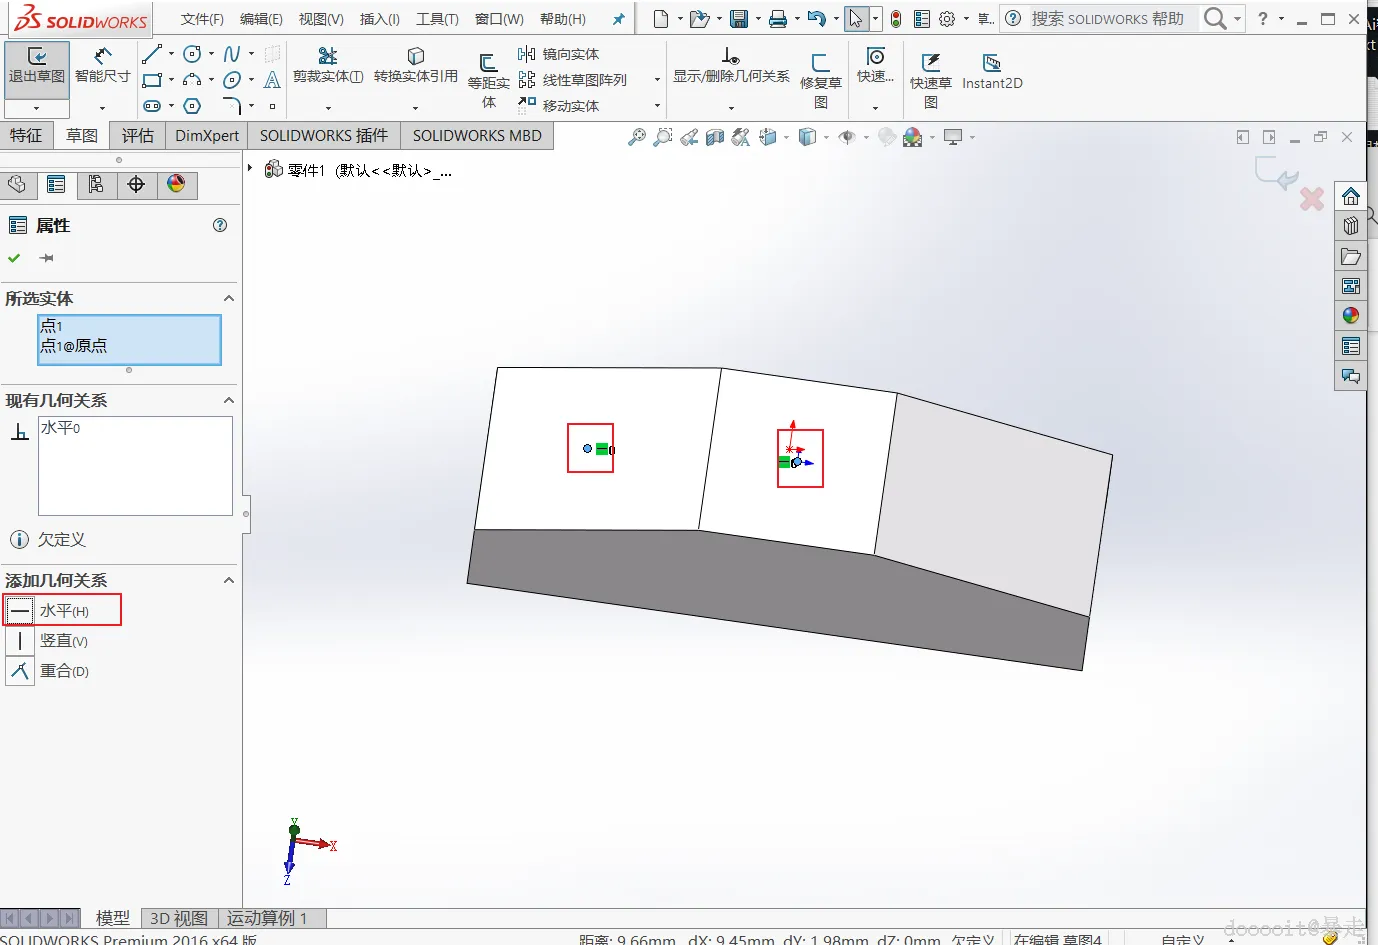Activate the Mirror Entities tool
This screenshot has width=1378, height=945.
pos(559,54)
